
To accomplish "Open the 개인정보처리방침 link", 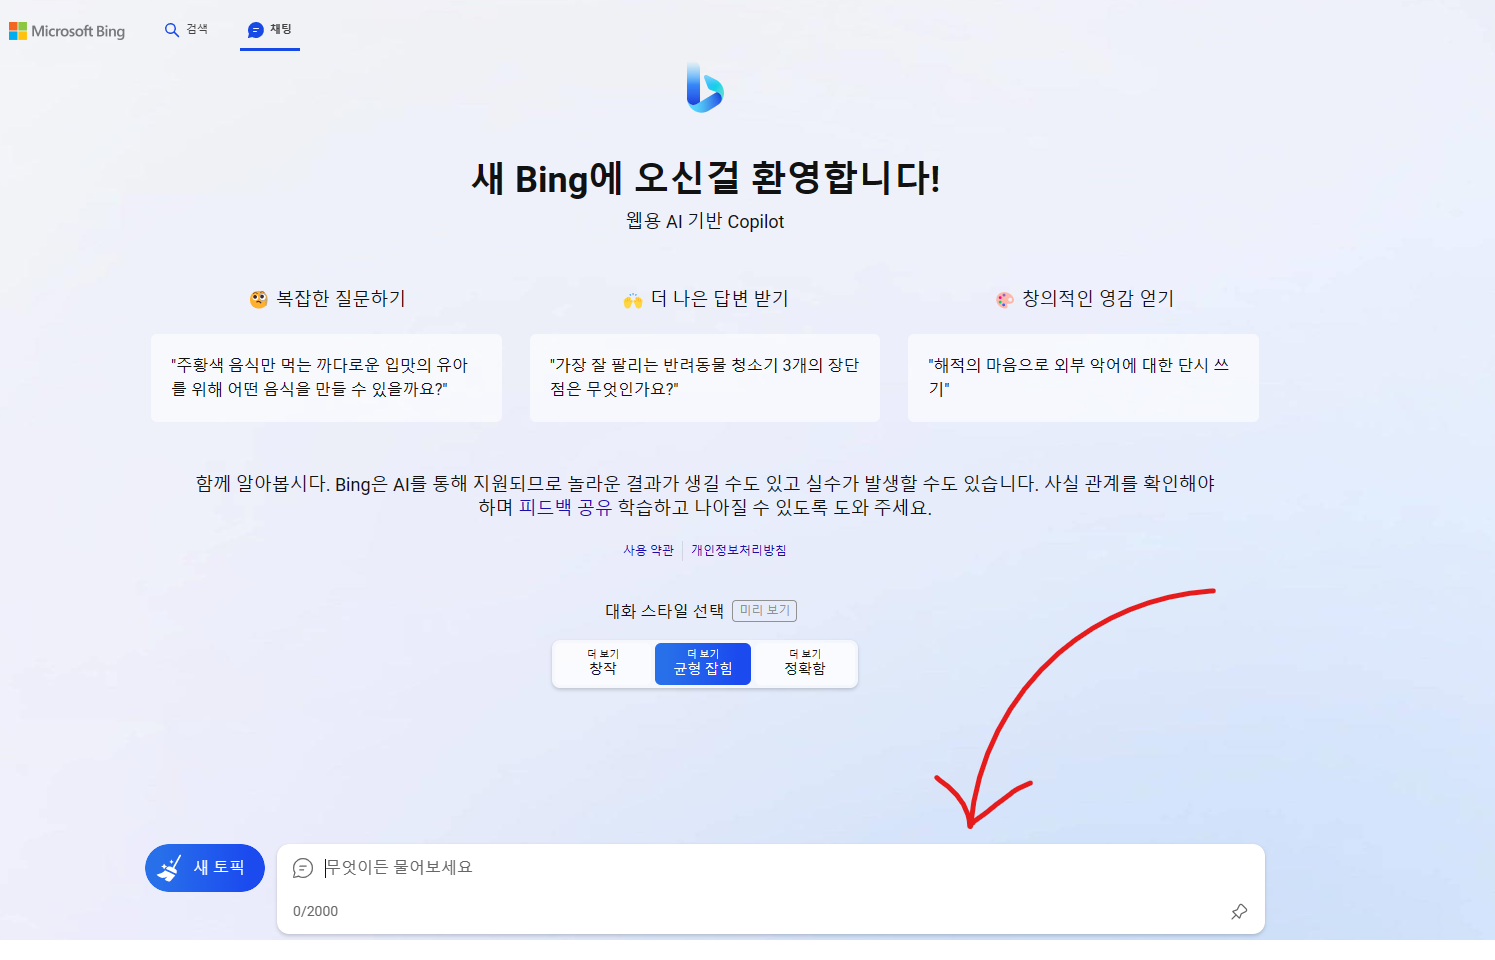I will tap(739, 550).
